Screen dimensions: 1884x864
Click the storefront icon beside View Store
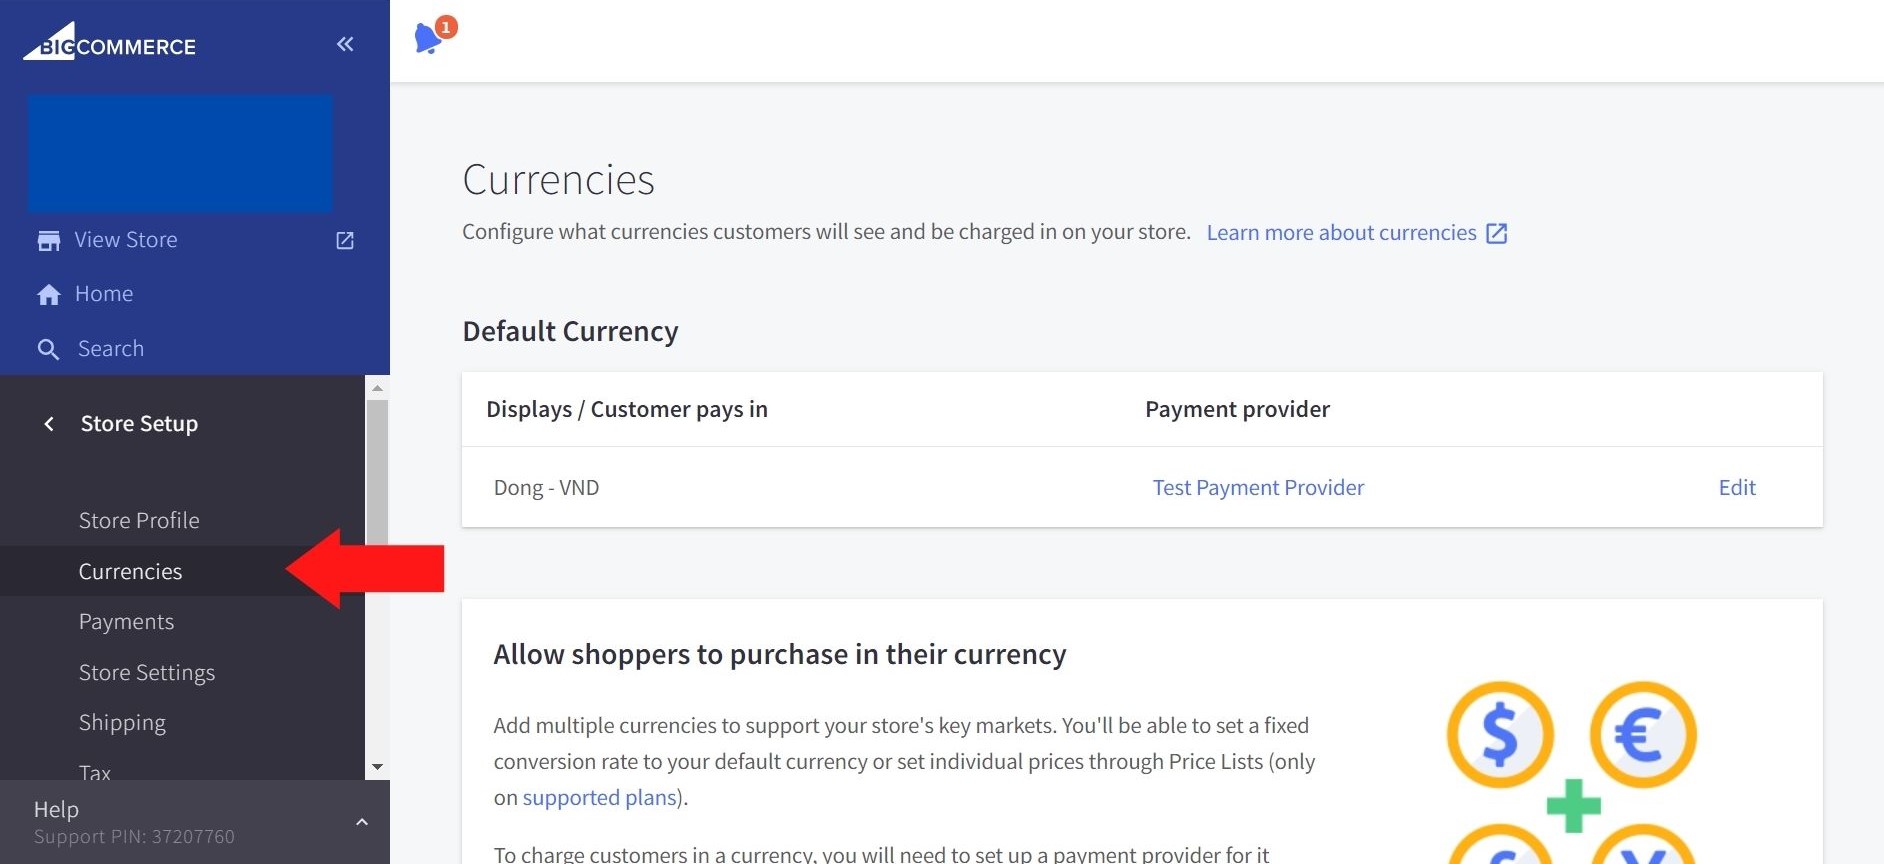(48, 241)
